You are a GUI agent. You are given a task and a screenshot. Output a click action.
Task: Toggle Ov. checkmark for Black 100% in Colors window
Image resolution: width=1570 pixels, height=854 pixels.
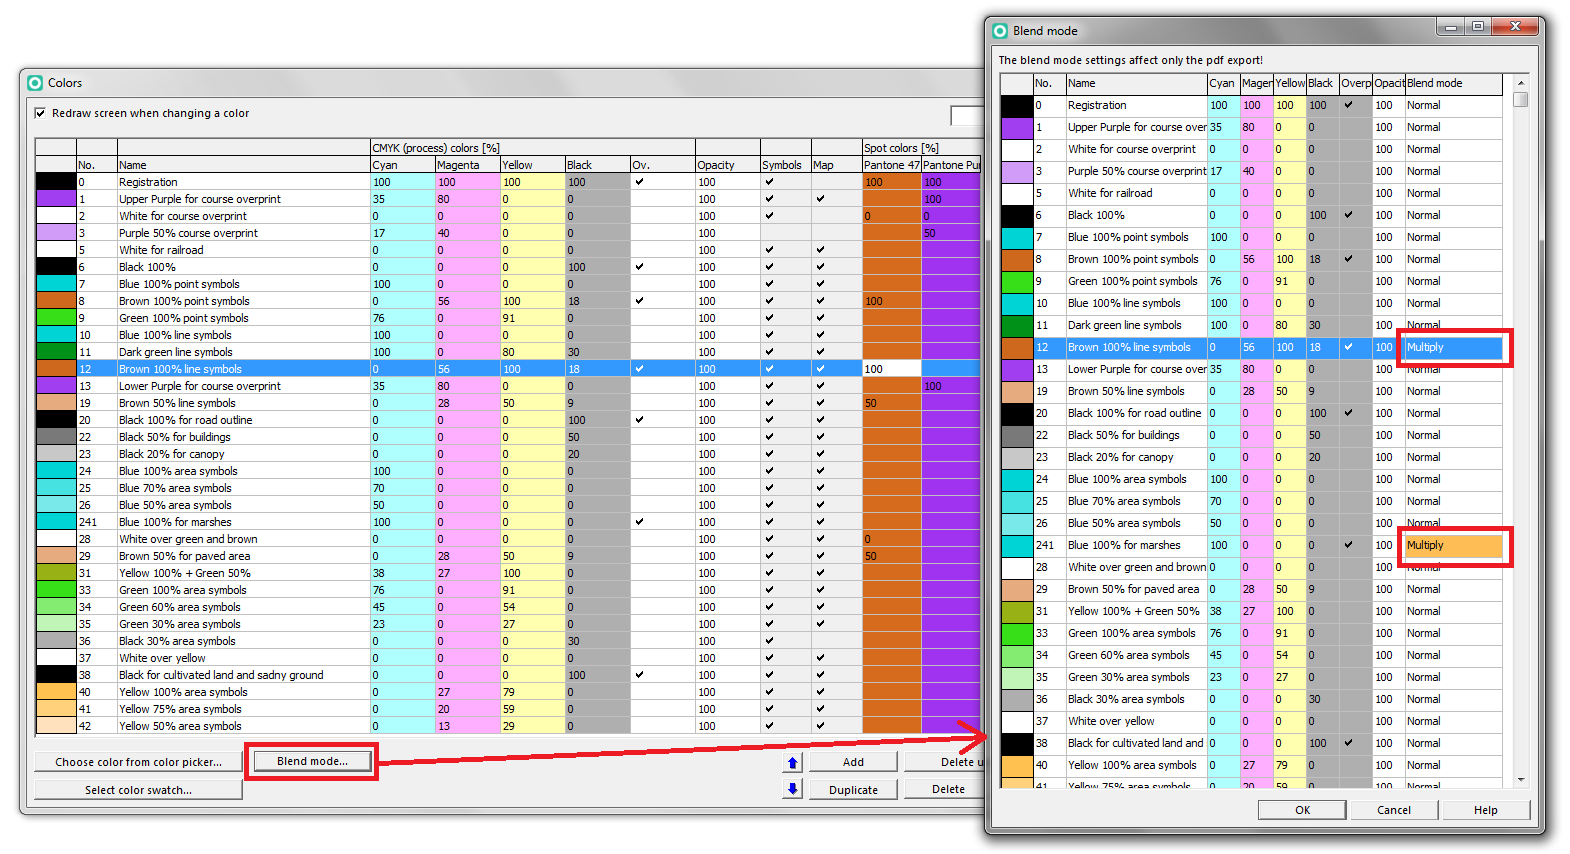coord(639,267)
